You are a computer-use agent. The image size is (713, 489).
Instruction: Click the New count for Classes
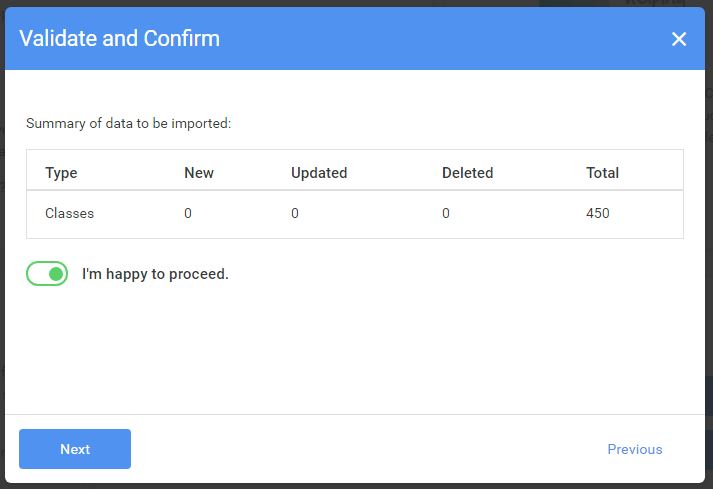pyautogui.click(x=188, y=213)
